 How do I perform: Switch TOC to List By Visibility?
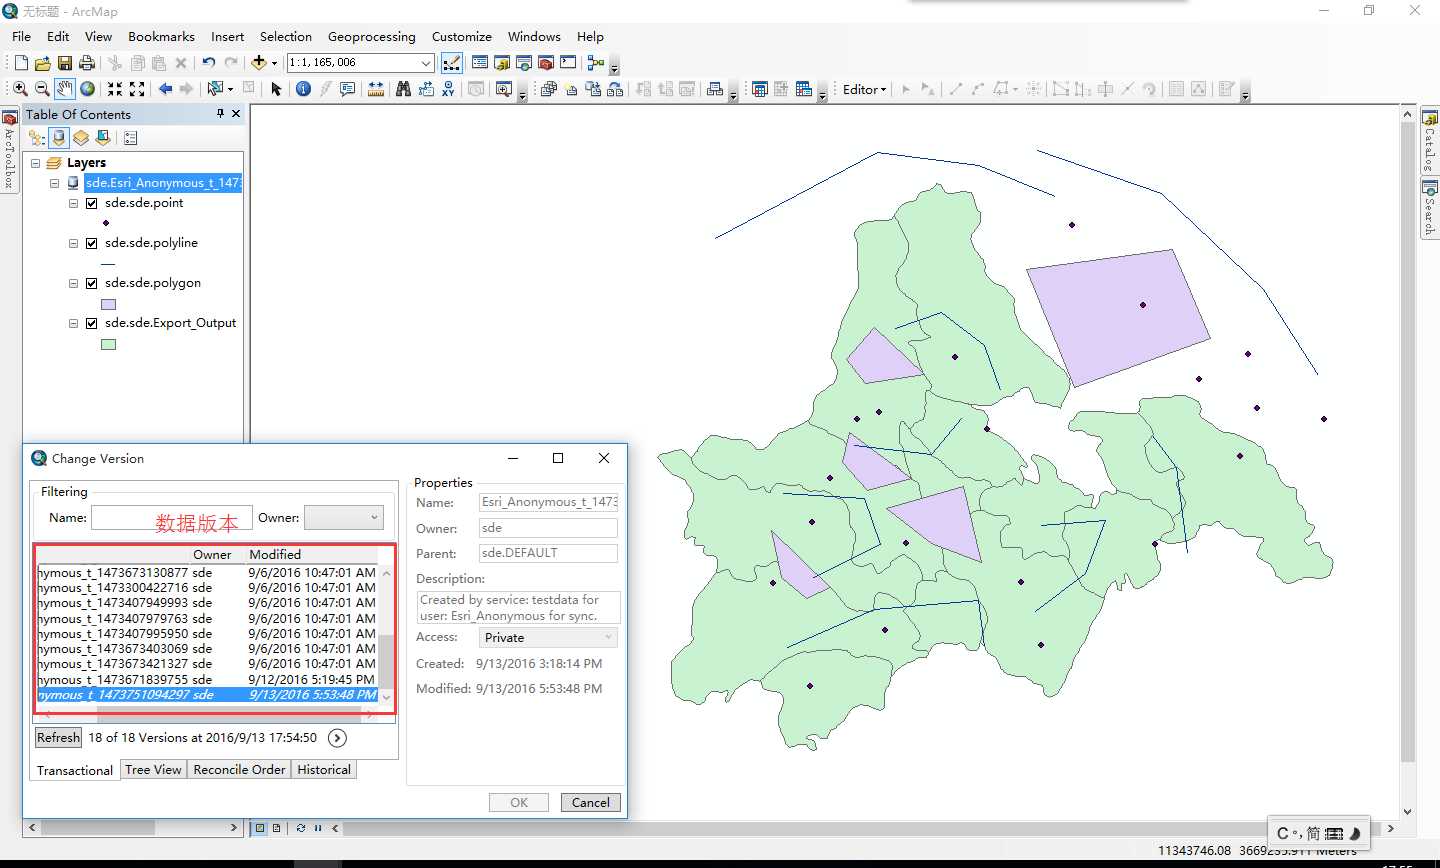click(x=81, y=138)
